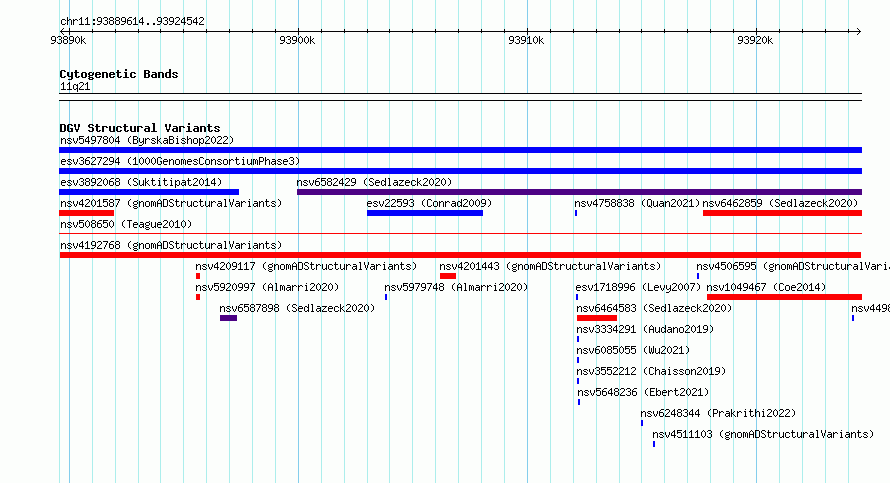Click the chr11:93889614..93924542 region label
The width and height of the screenshot is (890, 483).
point(132,21)
